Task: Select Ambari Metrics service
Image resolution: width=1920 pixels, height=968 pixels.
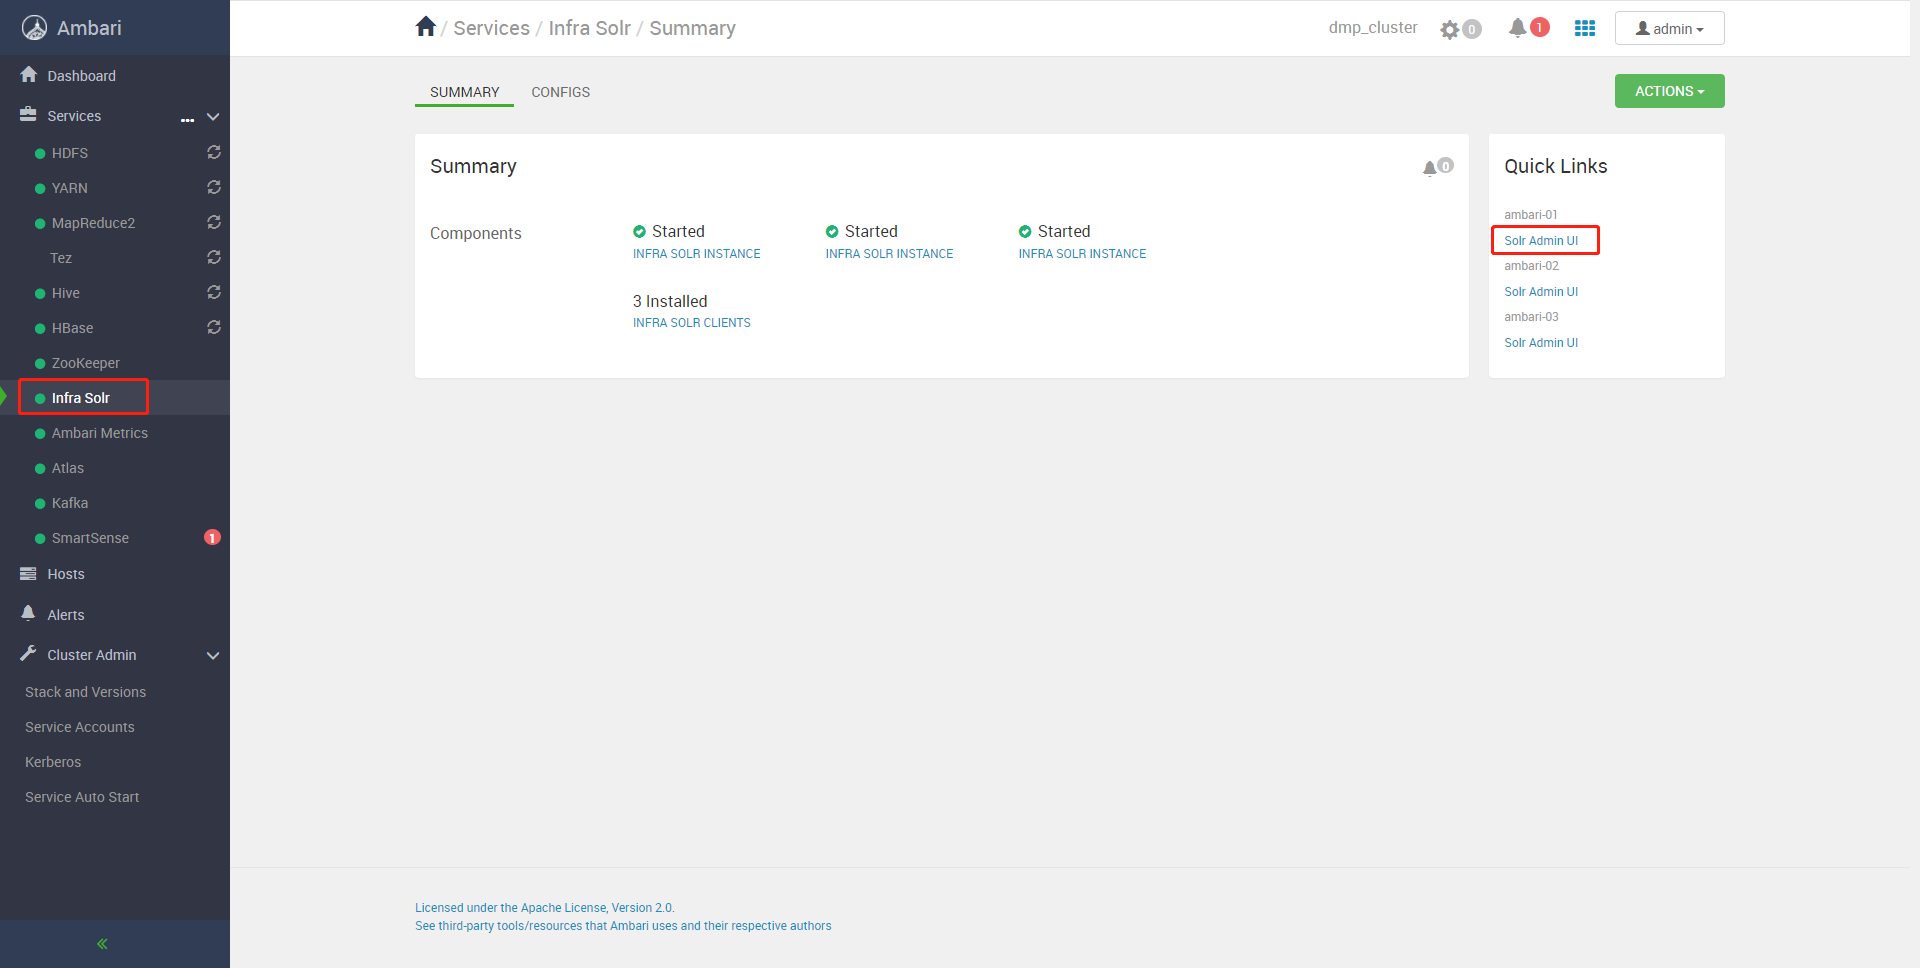Action: coord(100,433)
